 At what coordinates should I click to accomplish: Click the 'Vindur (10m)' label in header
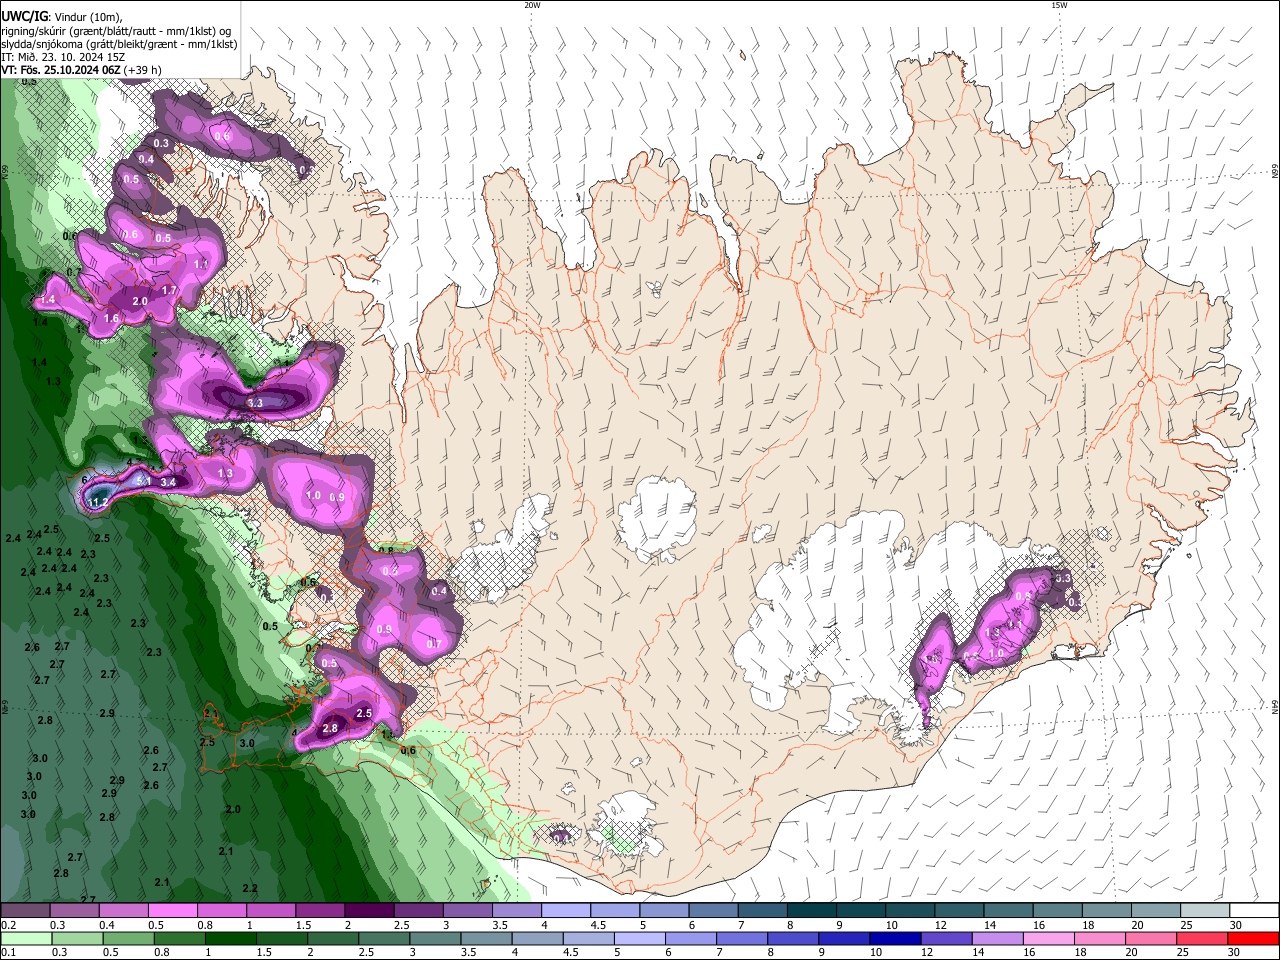click(89, 16)
